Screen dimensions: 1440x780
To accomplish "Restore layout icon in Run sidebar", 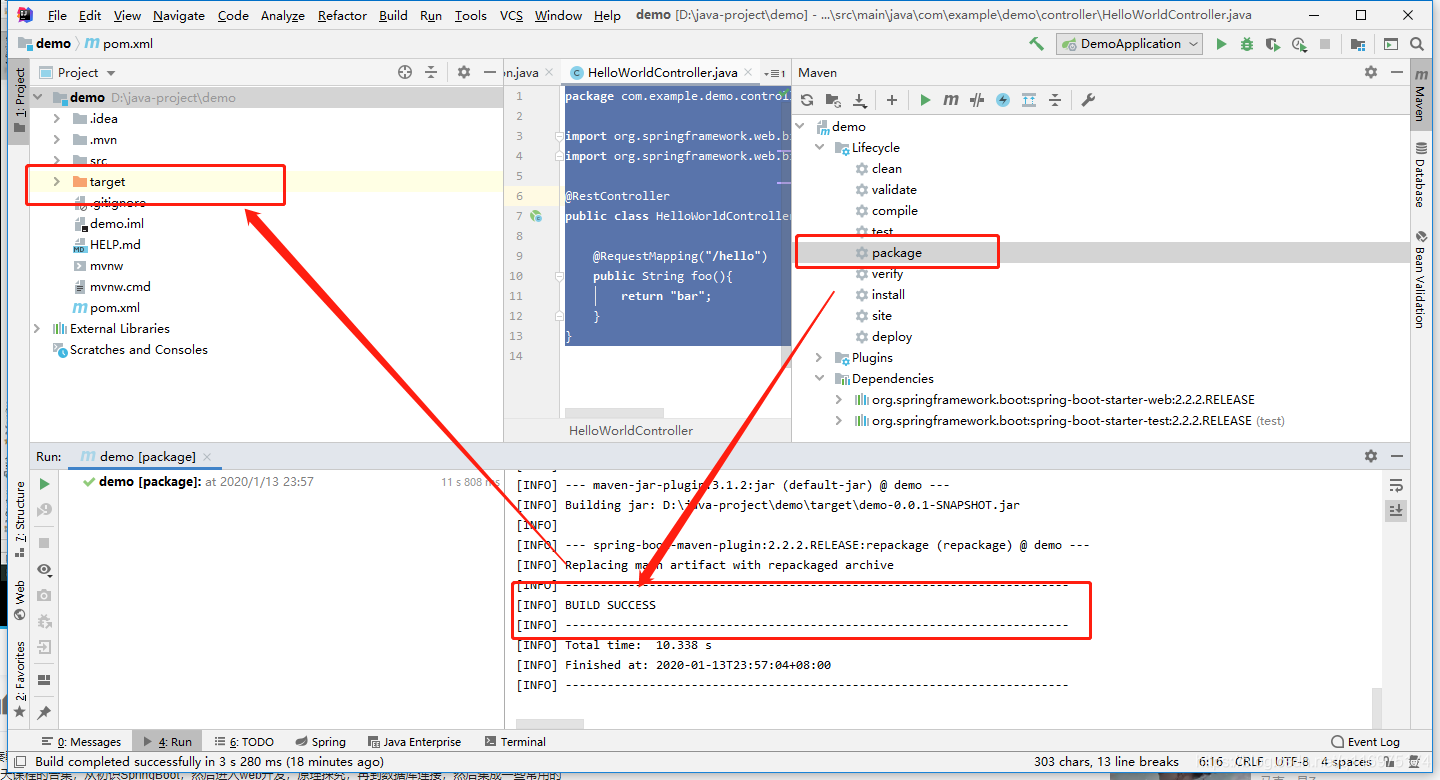I will 44,680.
